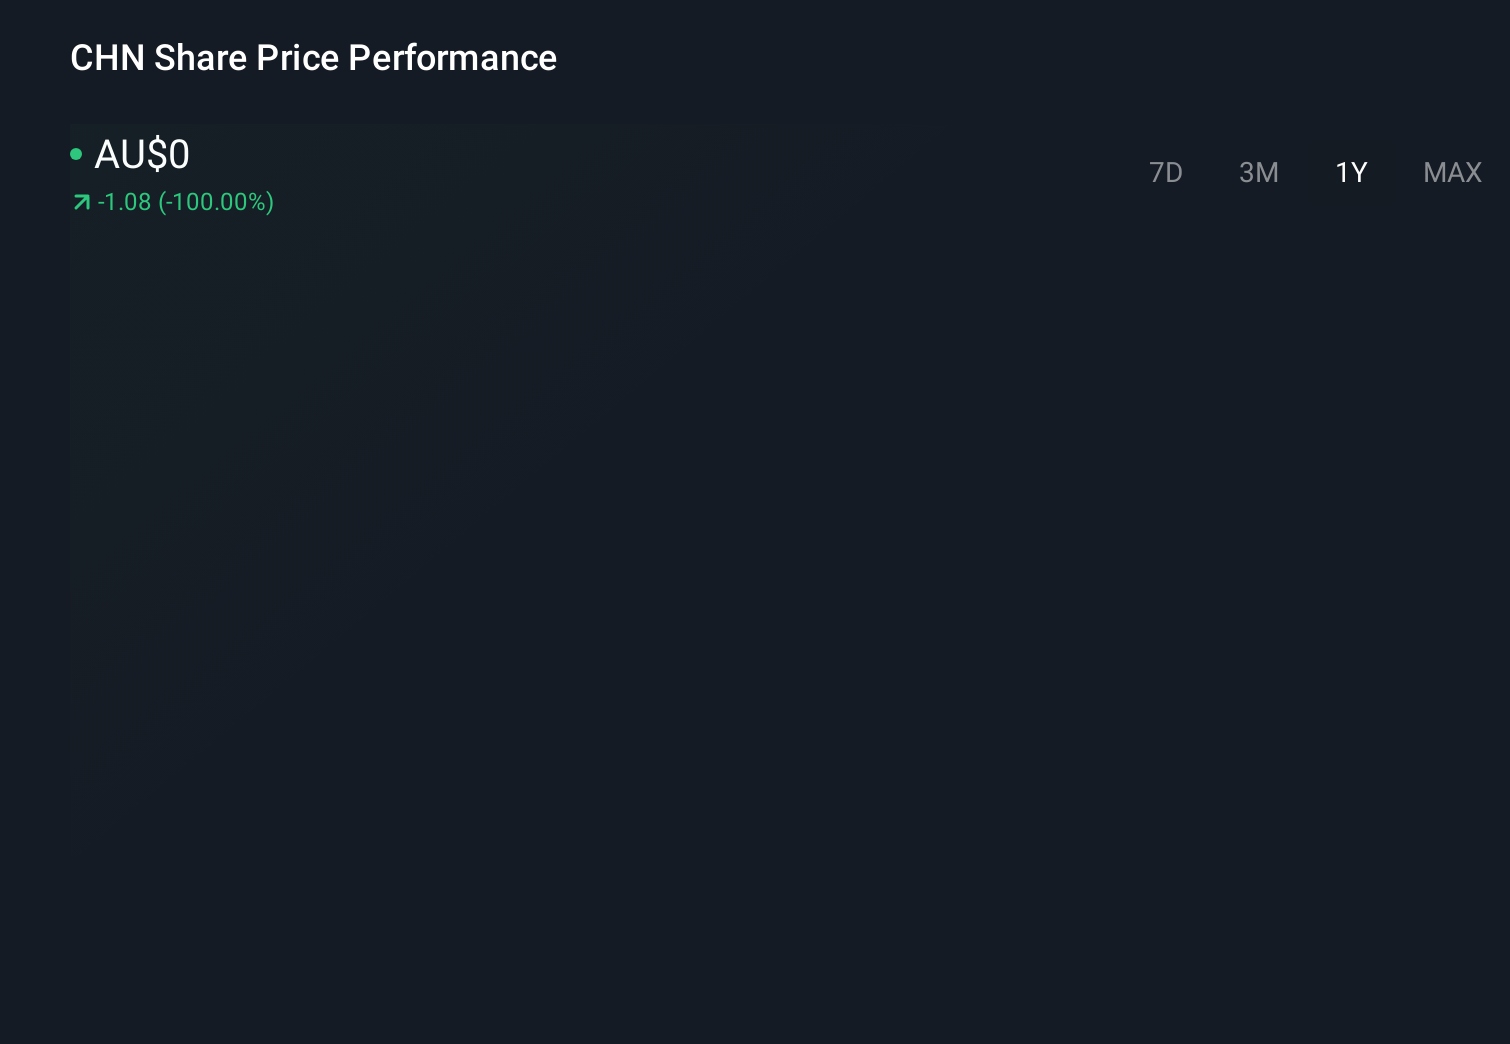Select the 7D time range

tap(1165, 173)
